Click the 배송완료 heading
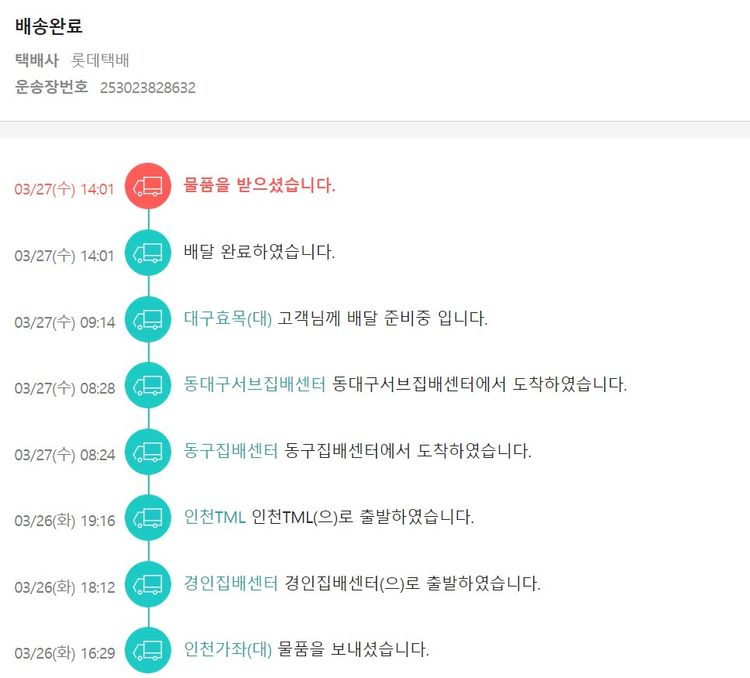 pyautogui.click(x=49, y=27)
